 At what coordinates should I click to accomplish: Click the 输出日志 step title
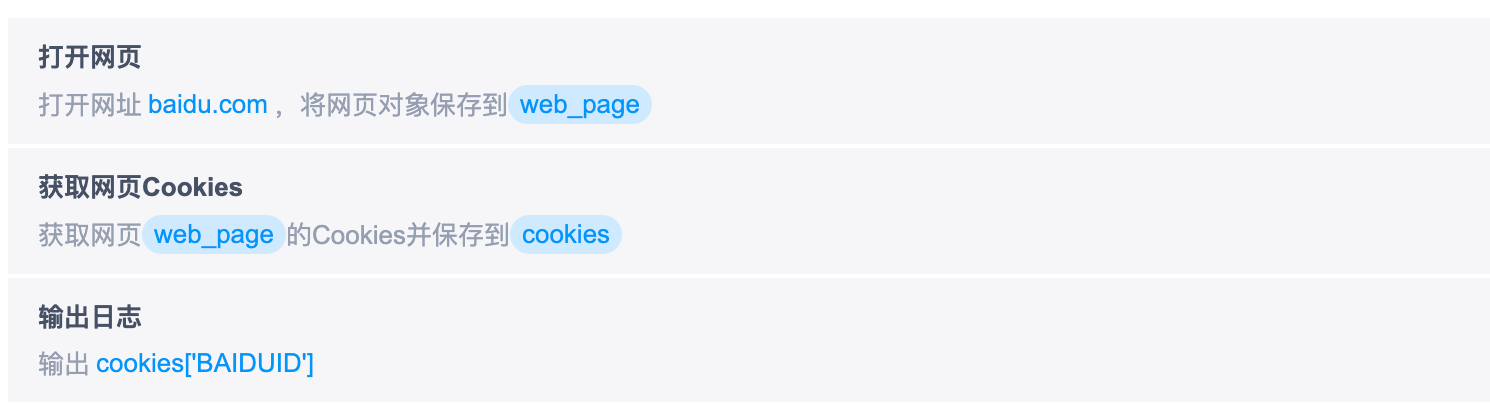[90, 317]
